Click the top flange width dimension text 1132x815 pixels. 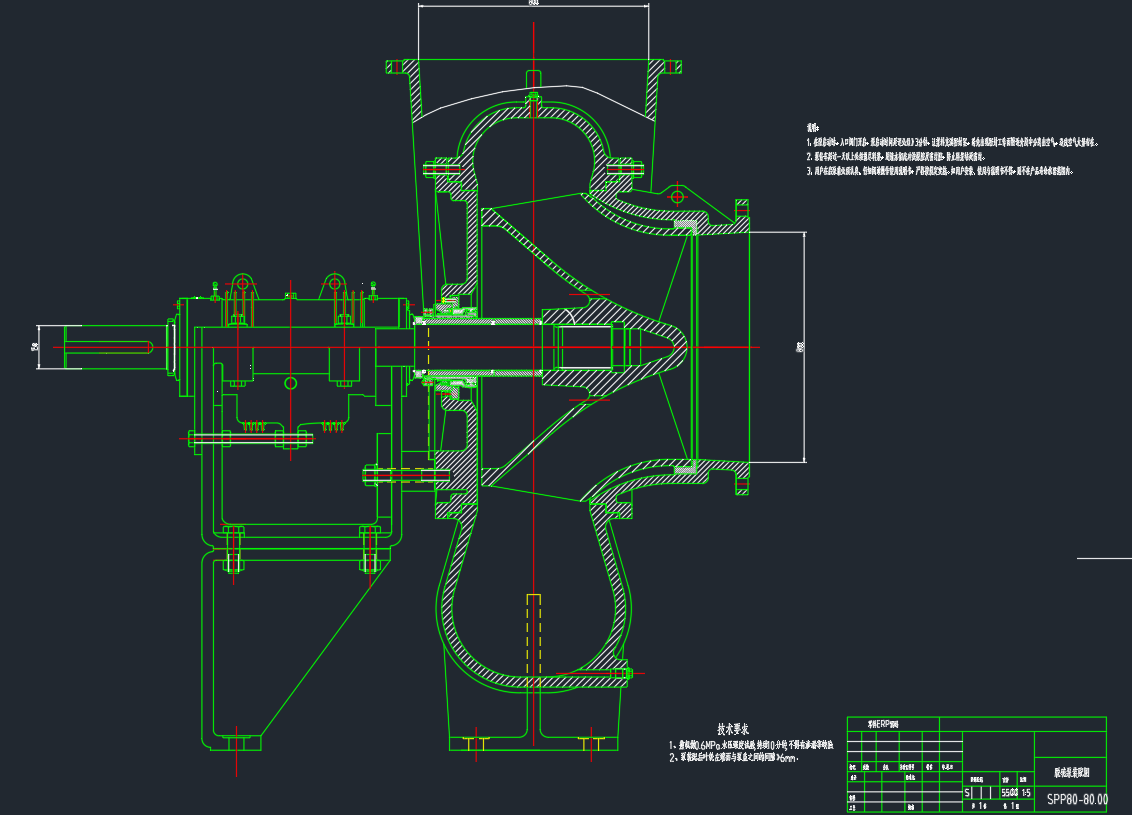click(533, 4)
